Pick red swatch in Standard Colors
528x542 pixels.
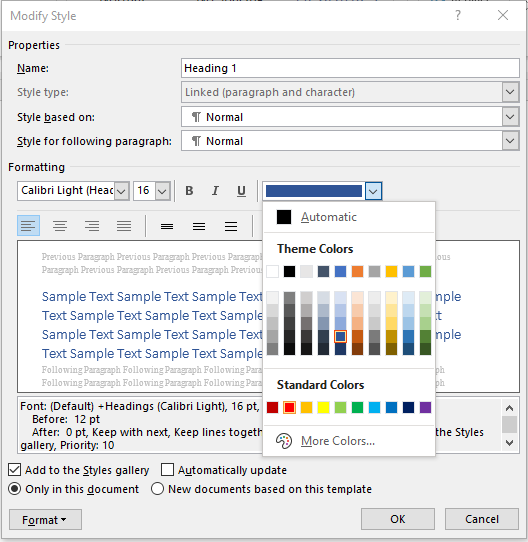click(x=289, y=408)
